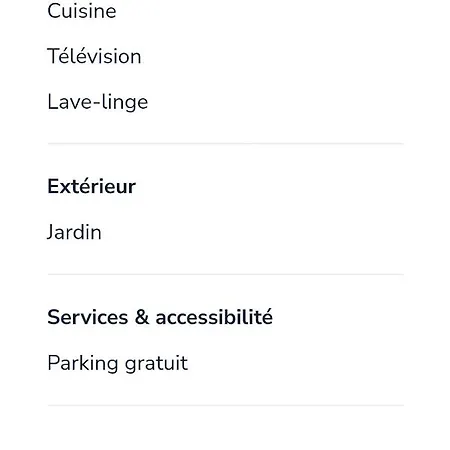Click the letter J of Jardin

coord(51,232)
